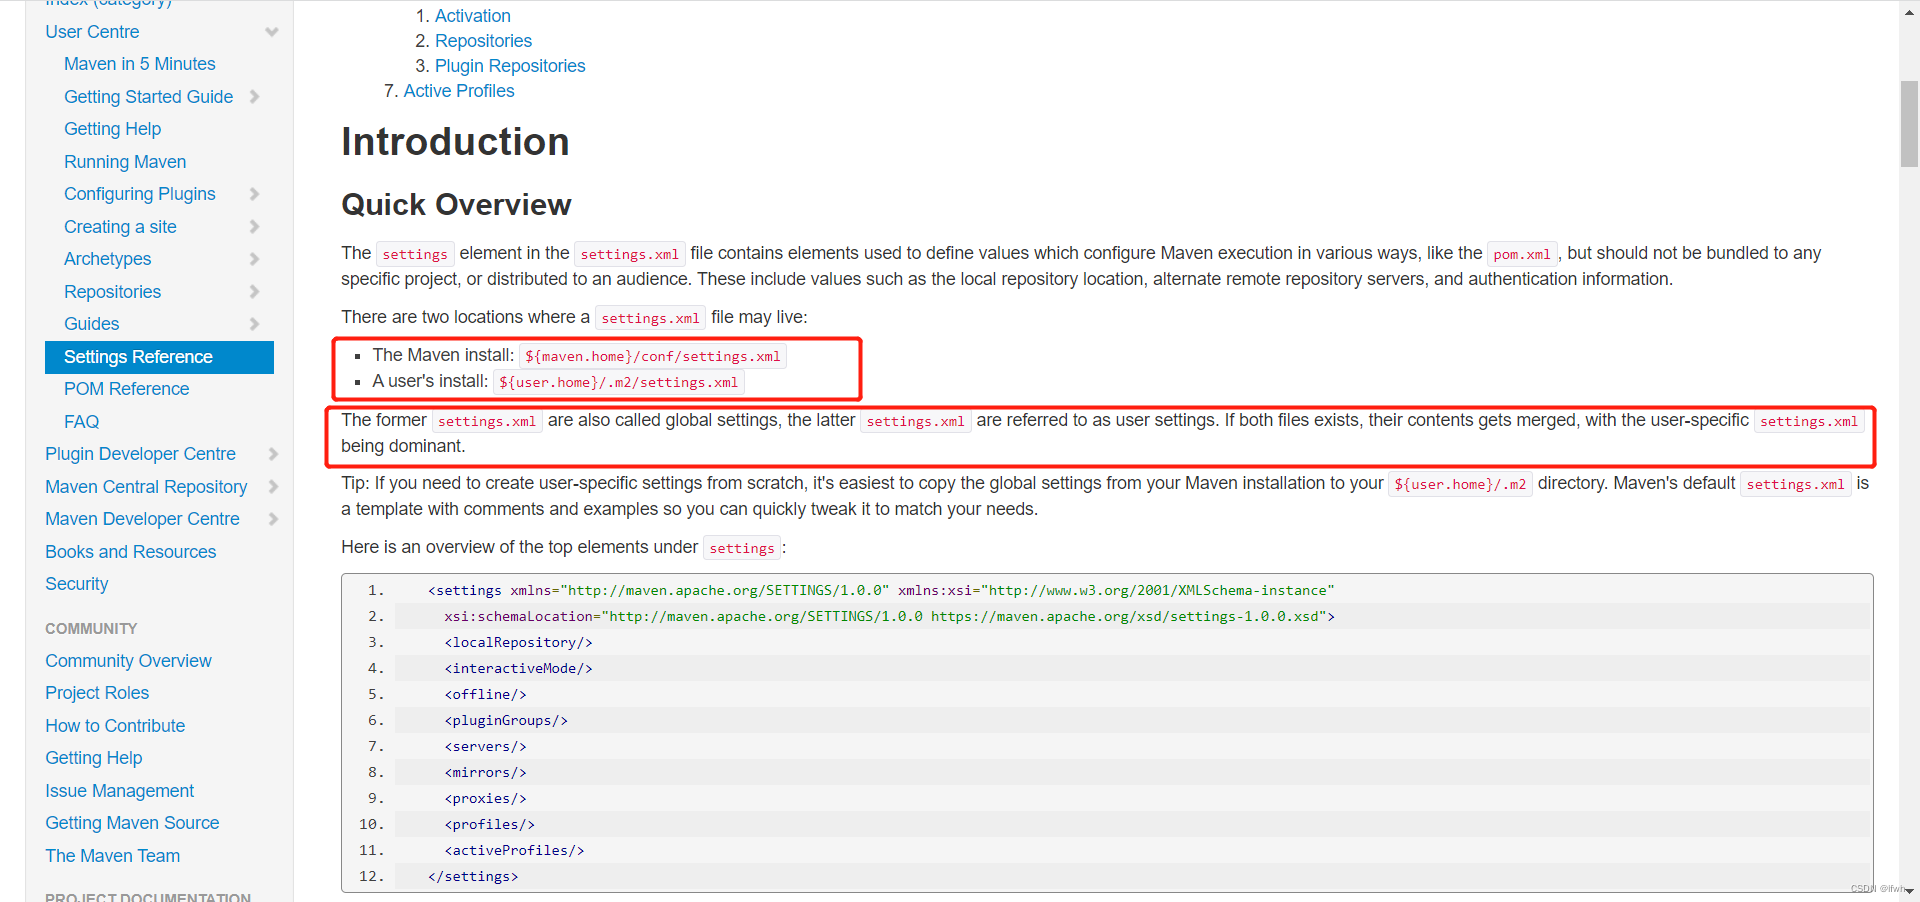Open POM Reference page

126,389
